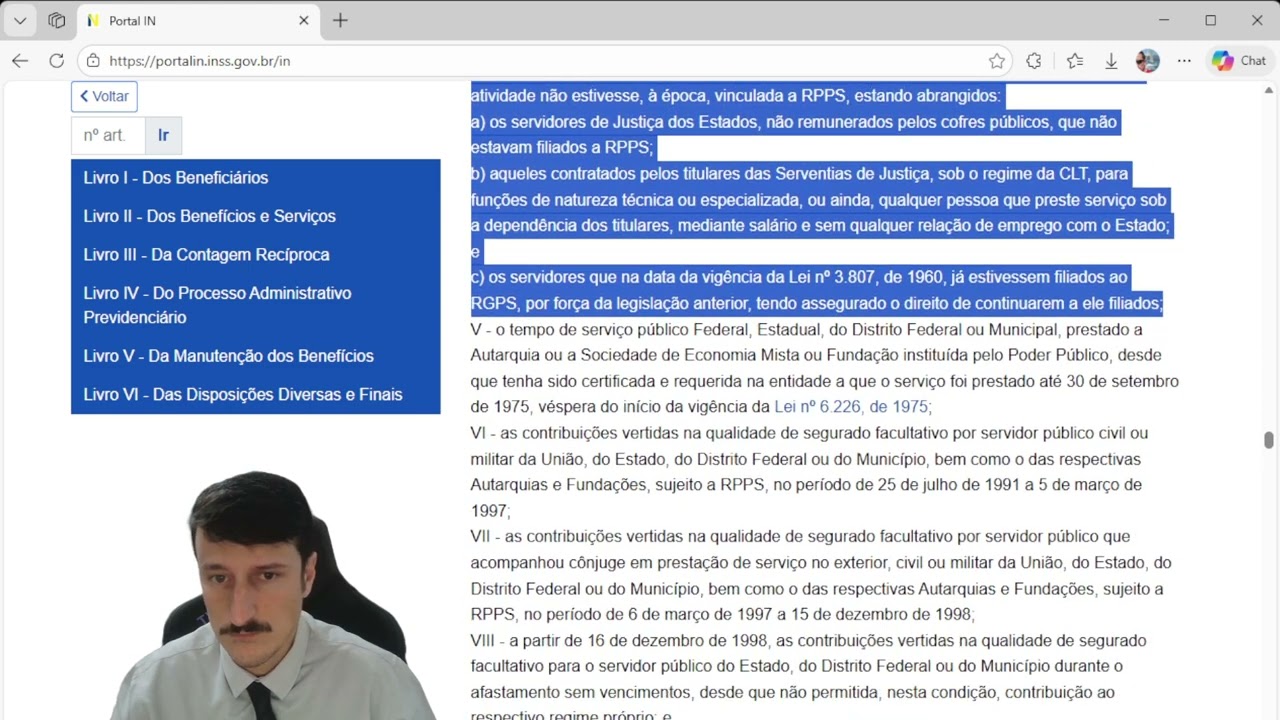Click the vertical page scrollbar thumb
The image size is (1280, 720).
tap(1269, 441)
